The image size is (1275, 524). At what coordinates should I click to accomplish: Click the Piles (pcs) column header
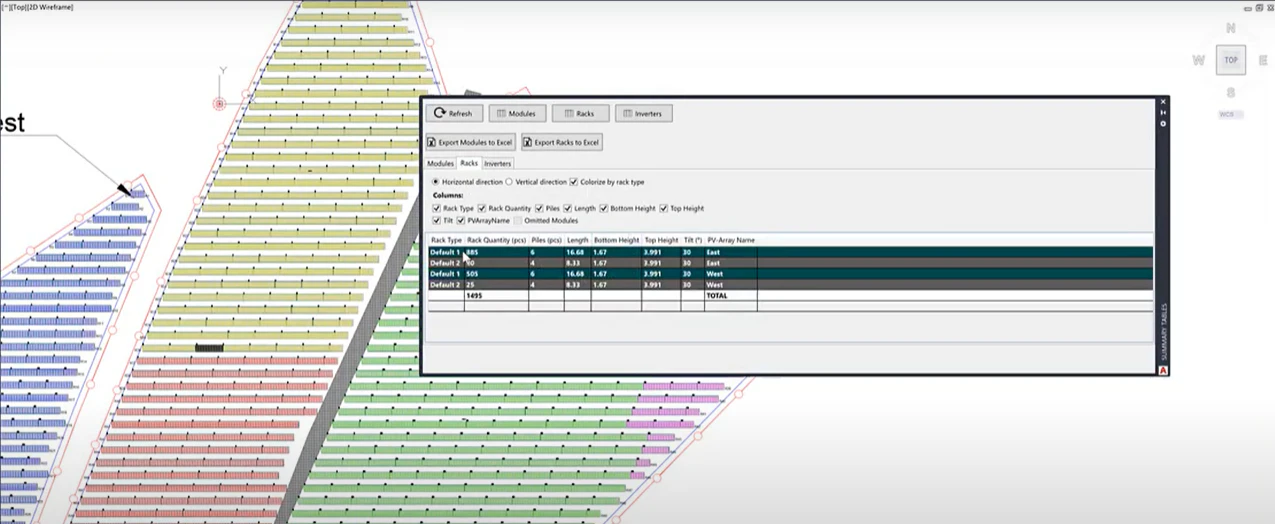(x=546, y=240)
